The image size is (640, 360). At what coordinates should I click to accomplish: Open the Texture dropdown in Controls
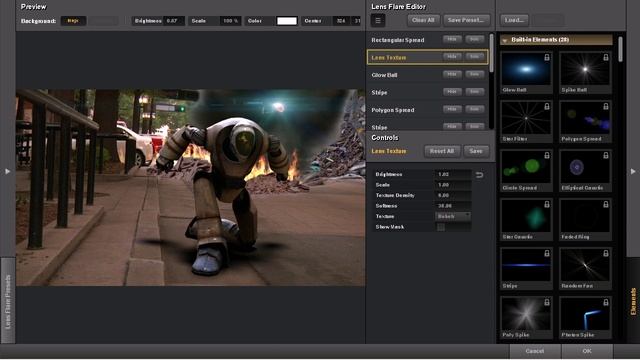pos(453,216)
